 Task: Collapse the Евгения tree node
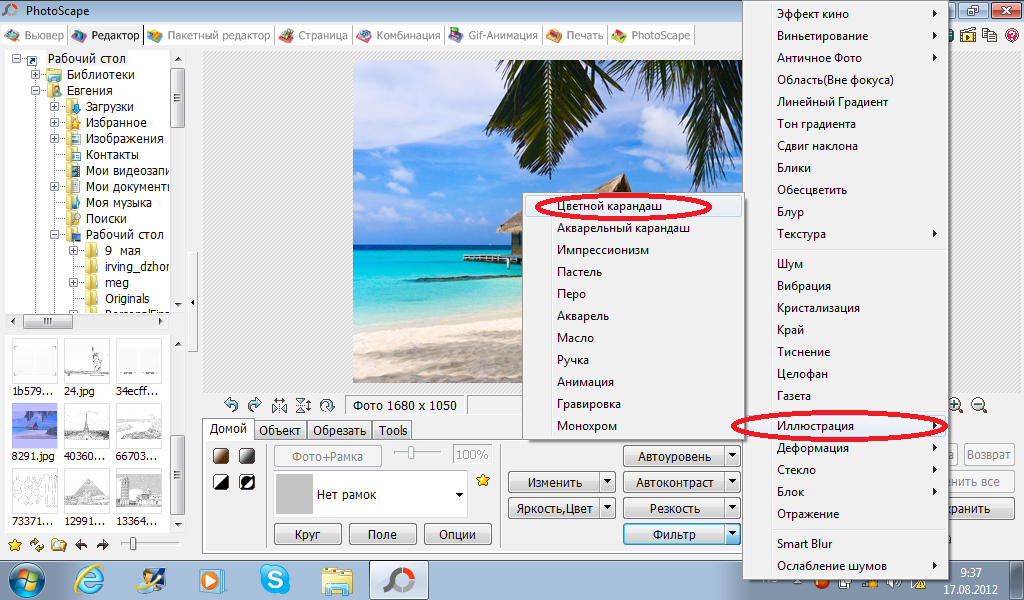point(35,91)
